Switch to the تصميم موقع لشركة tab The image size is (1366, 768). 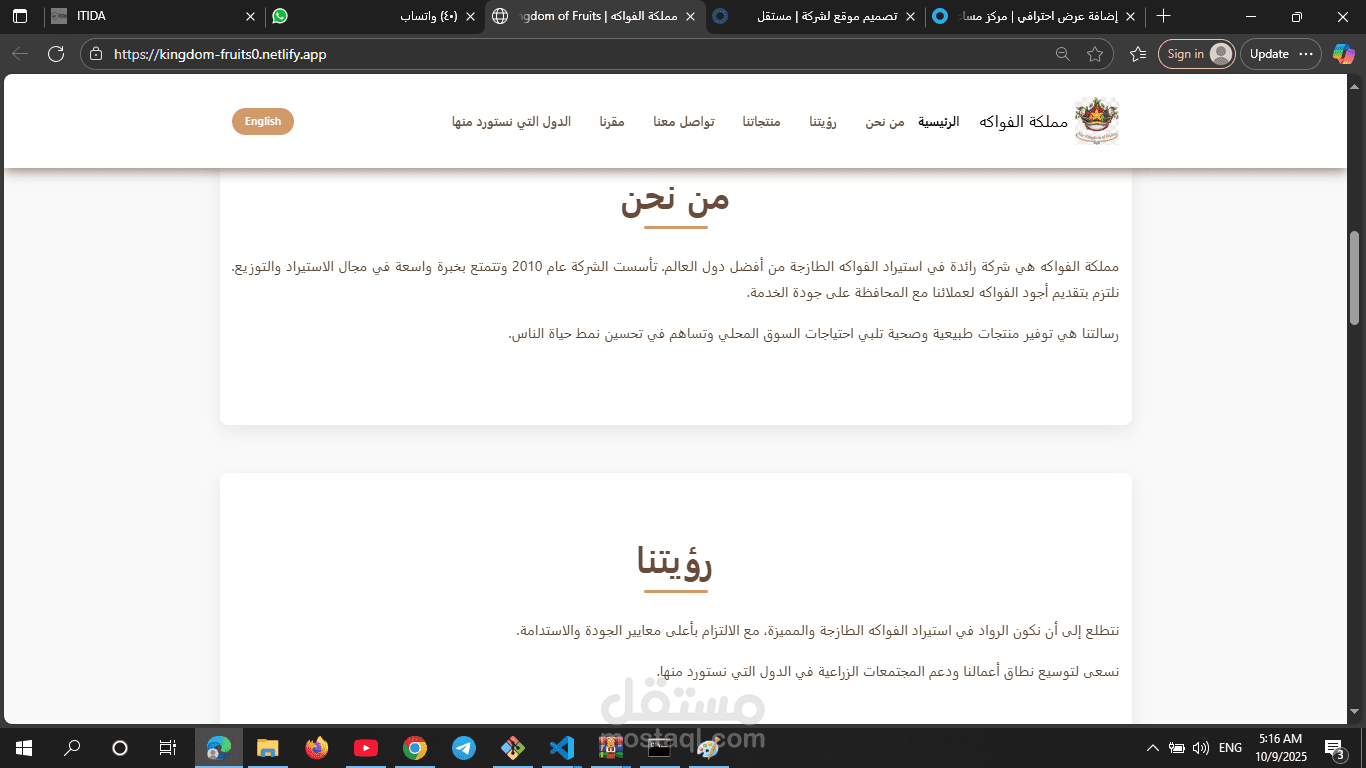[x=815, y=16]
